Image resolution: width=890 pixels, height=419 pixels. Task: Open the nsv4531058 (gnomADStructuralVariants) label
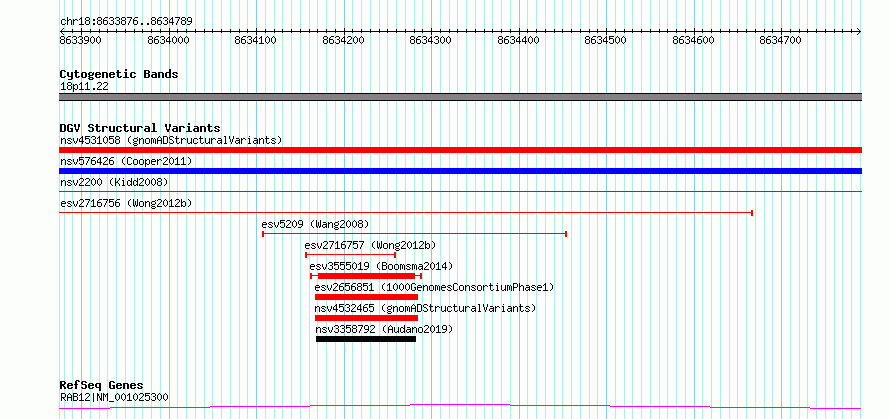[x=171, y=140]
